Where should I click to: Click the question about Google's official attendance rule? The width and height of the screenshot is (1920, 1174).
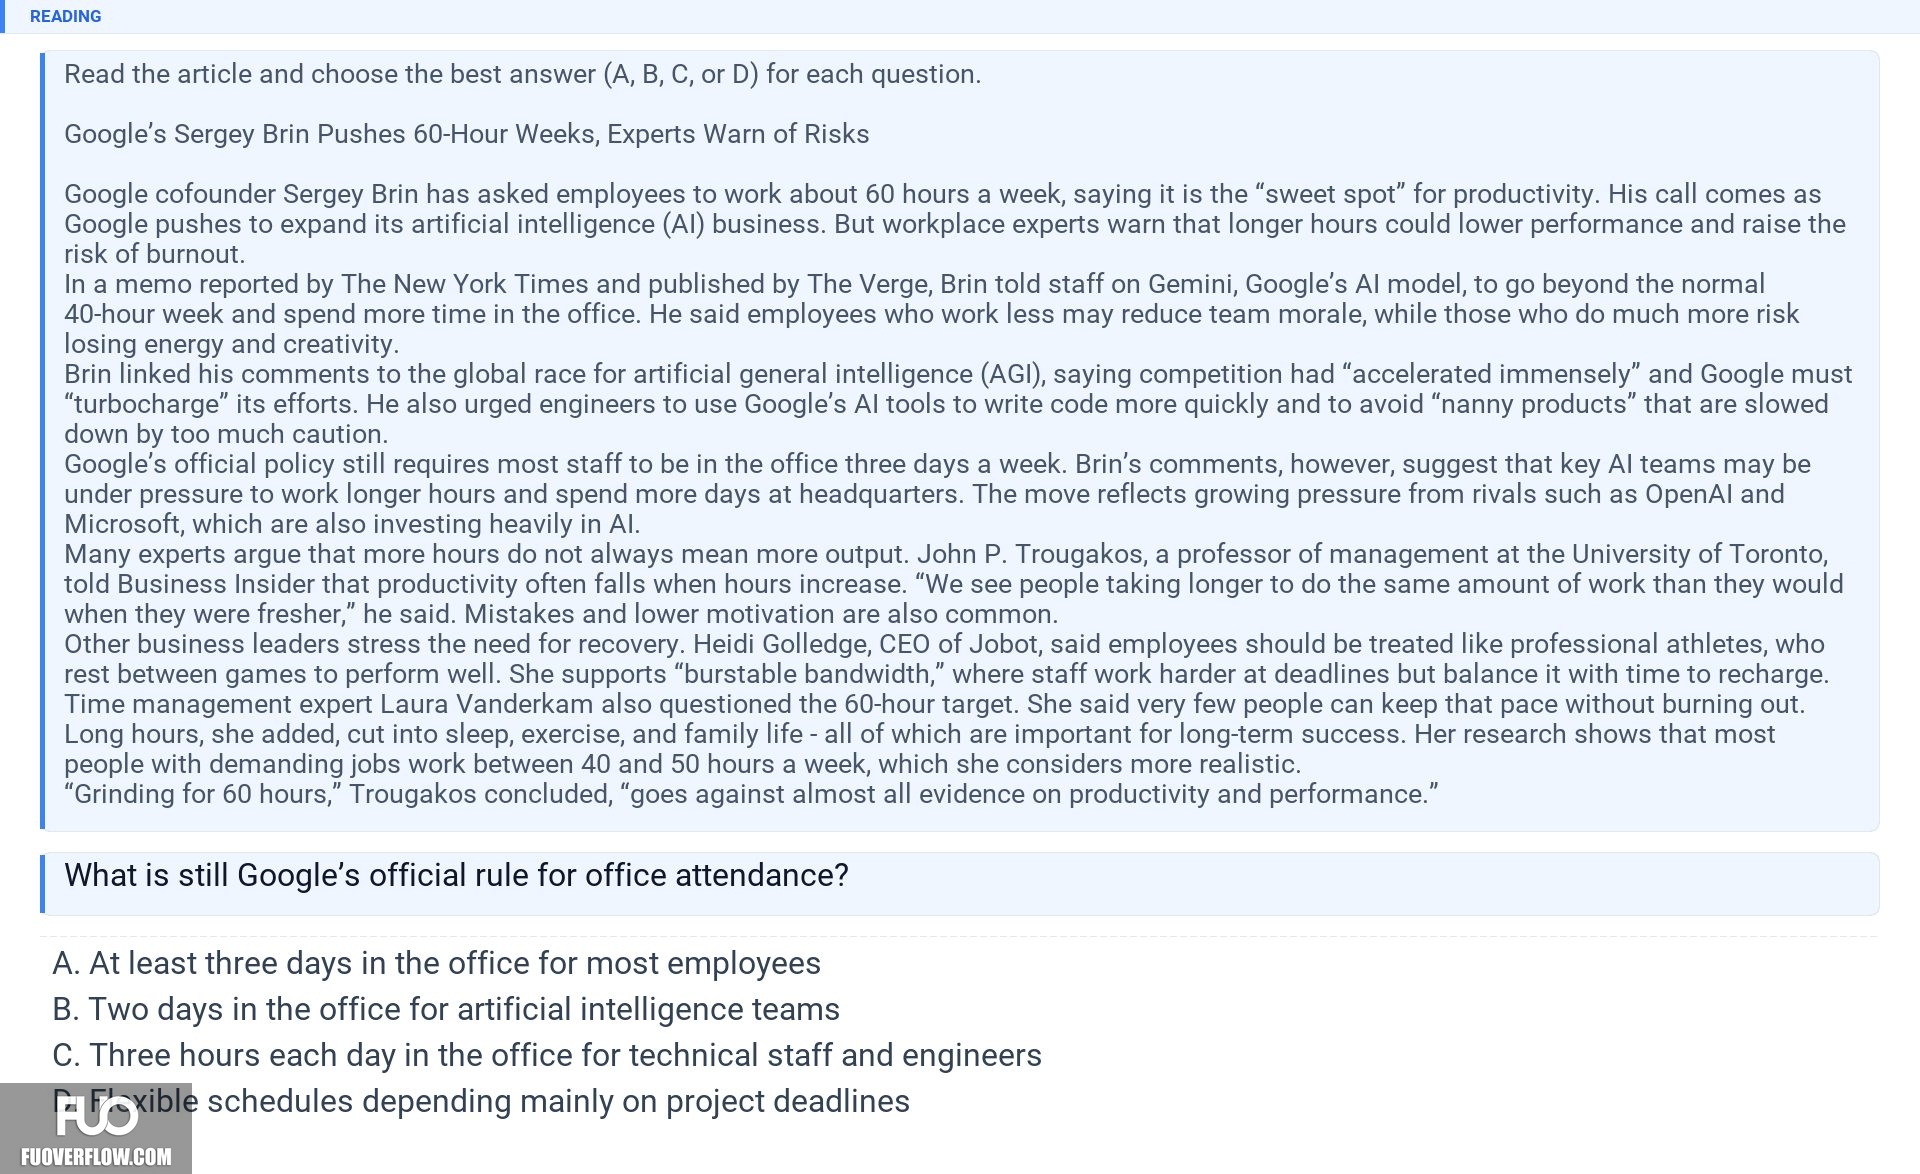(x=456, y=875)
